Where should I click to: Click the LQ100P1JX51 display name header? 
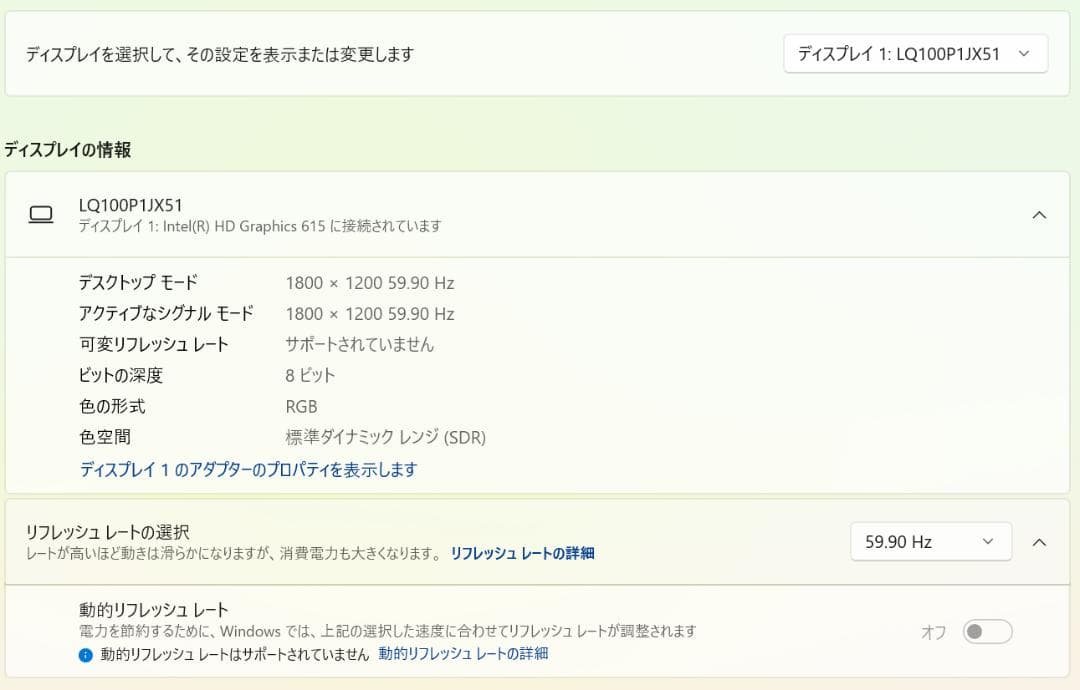pyautogui.click(x=130, y=204)
